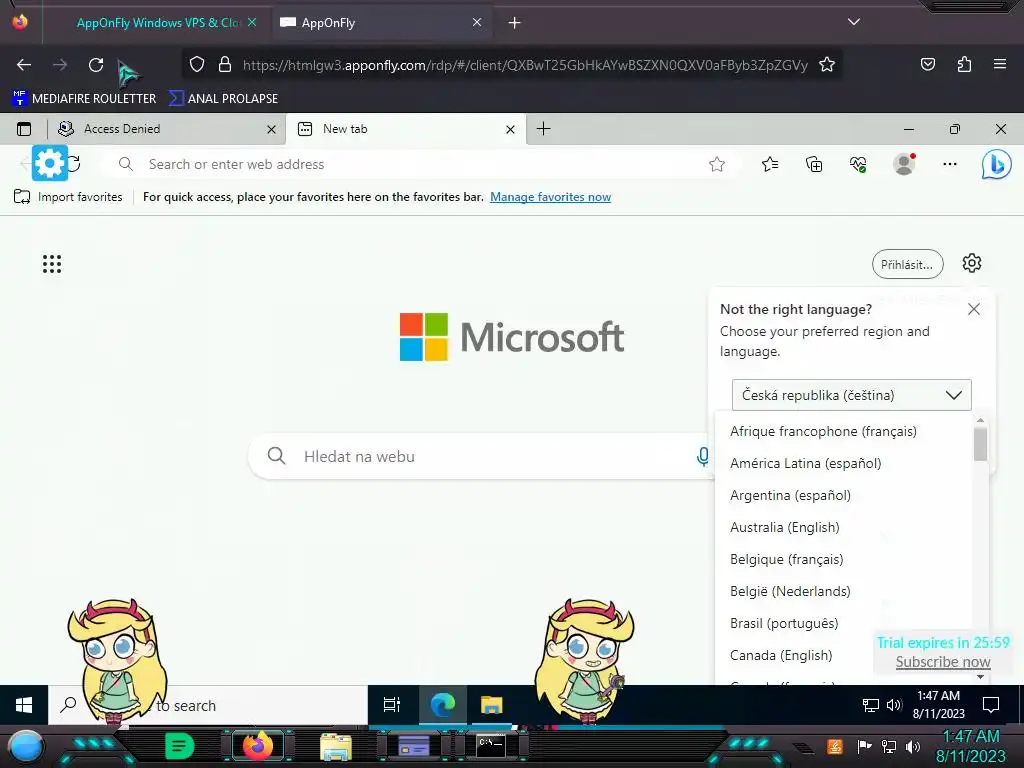The height and width of the screenshot is (768, 1024).
Task: Open Edge Favorites list icon
Action: pyautogui.click(x=770, y=165)
